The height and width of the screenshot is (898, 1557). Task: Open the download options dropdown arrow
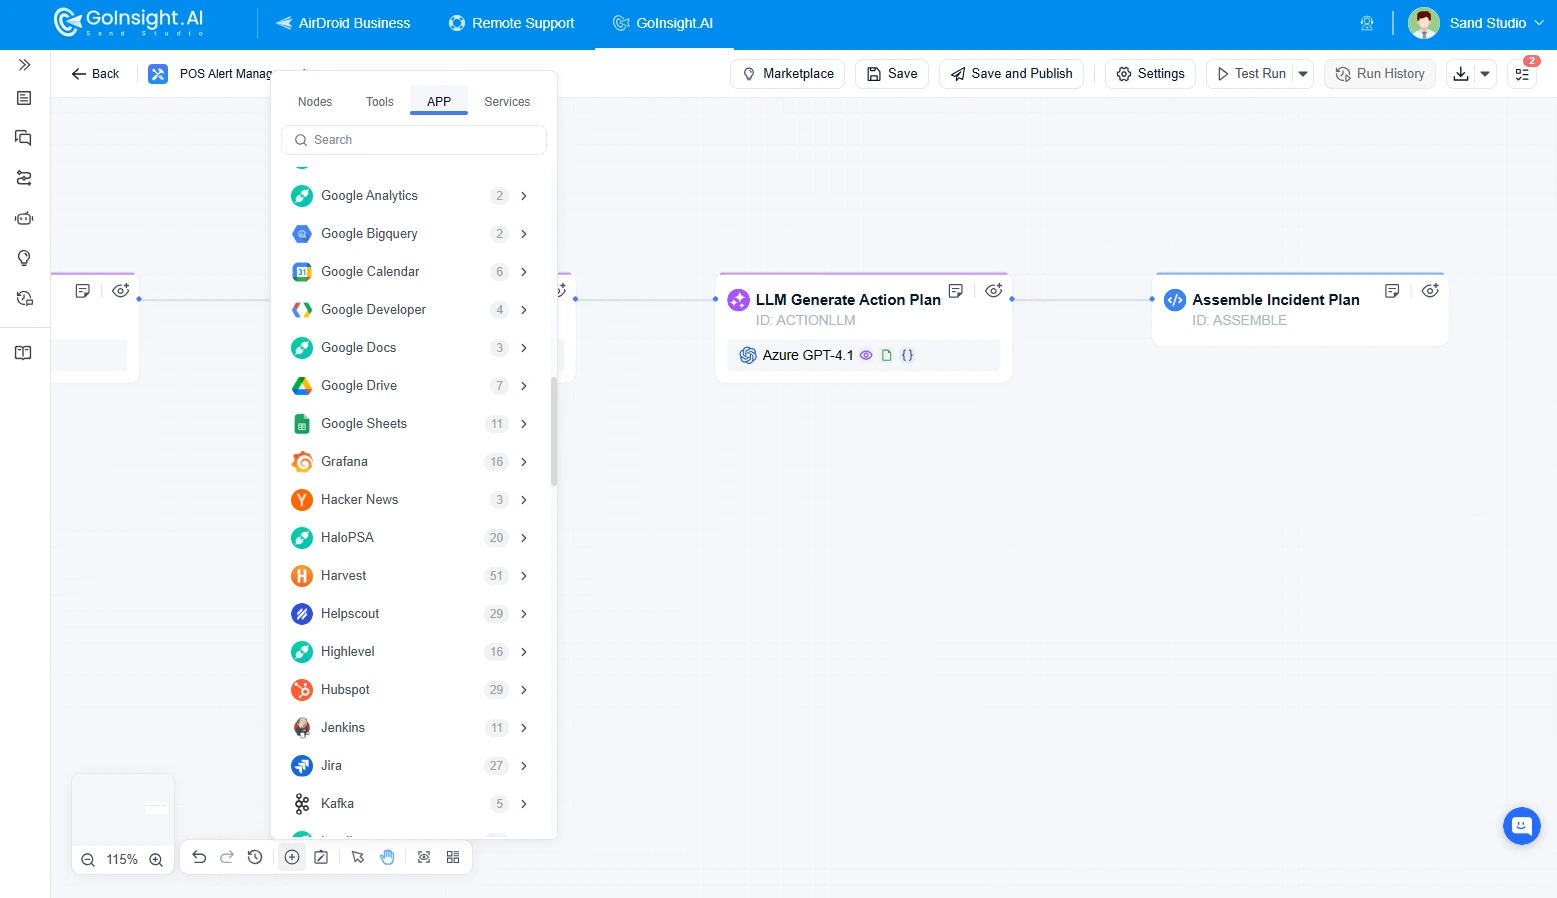coord(1485,74)
